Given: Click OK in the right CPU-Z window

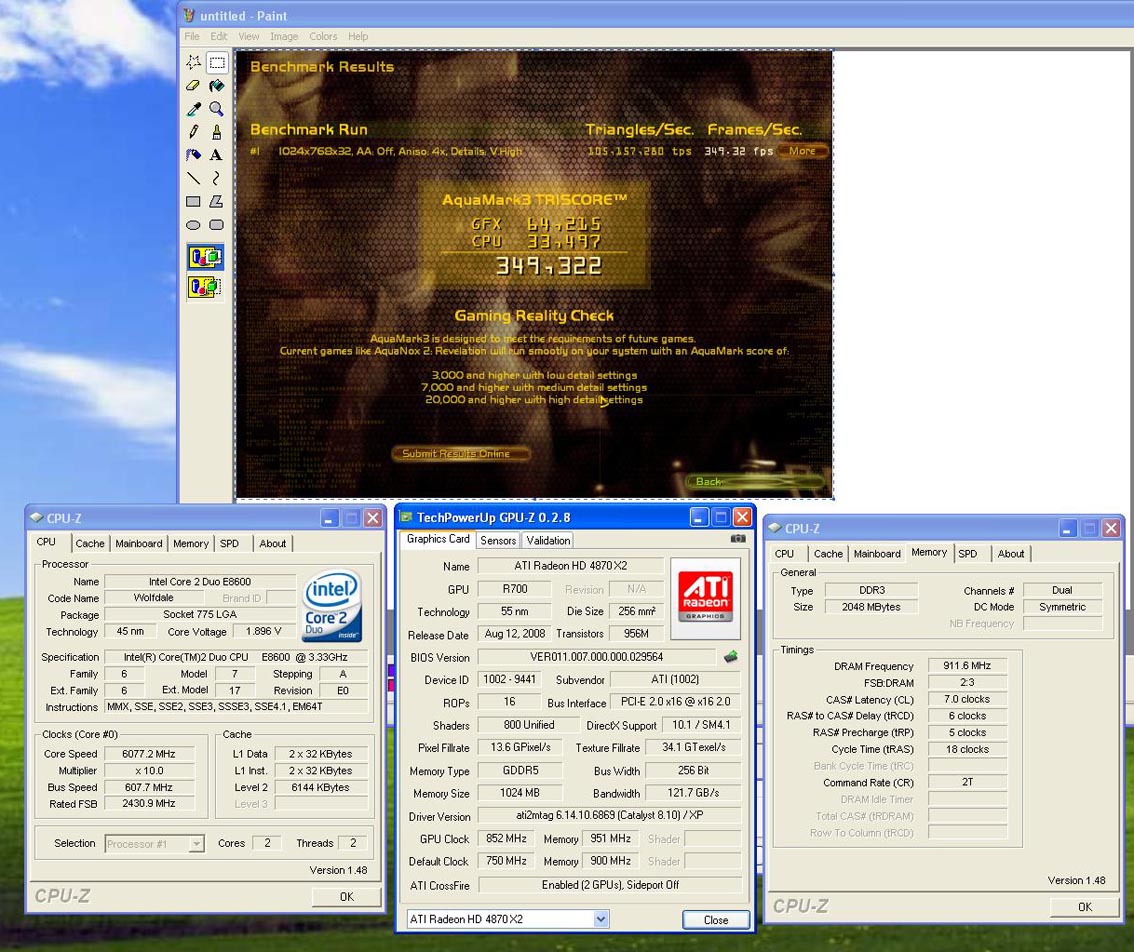Looking at the screenshot, I should [x=1085, y=906].
